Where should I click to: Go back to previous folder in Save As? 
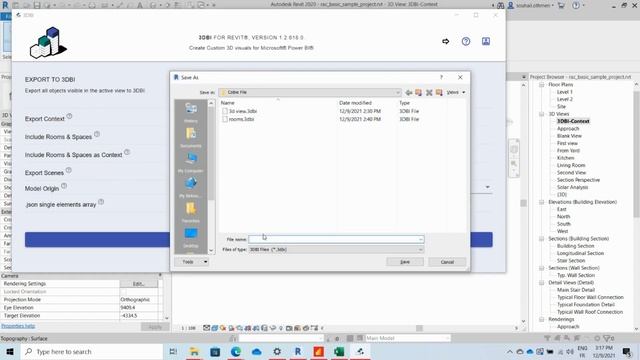[409, 93]
